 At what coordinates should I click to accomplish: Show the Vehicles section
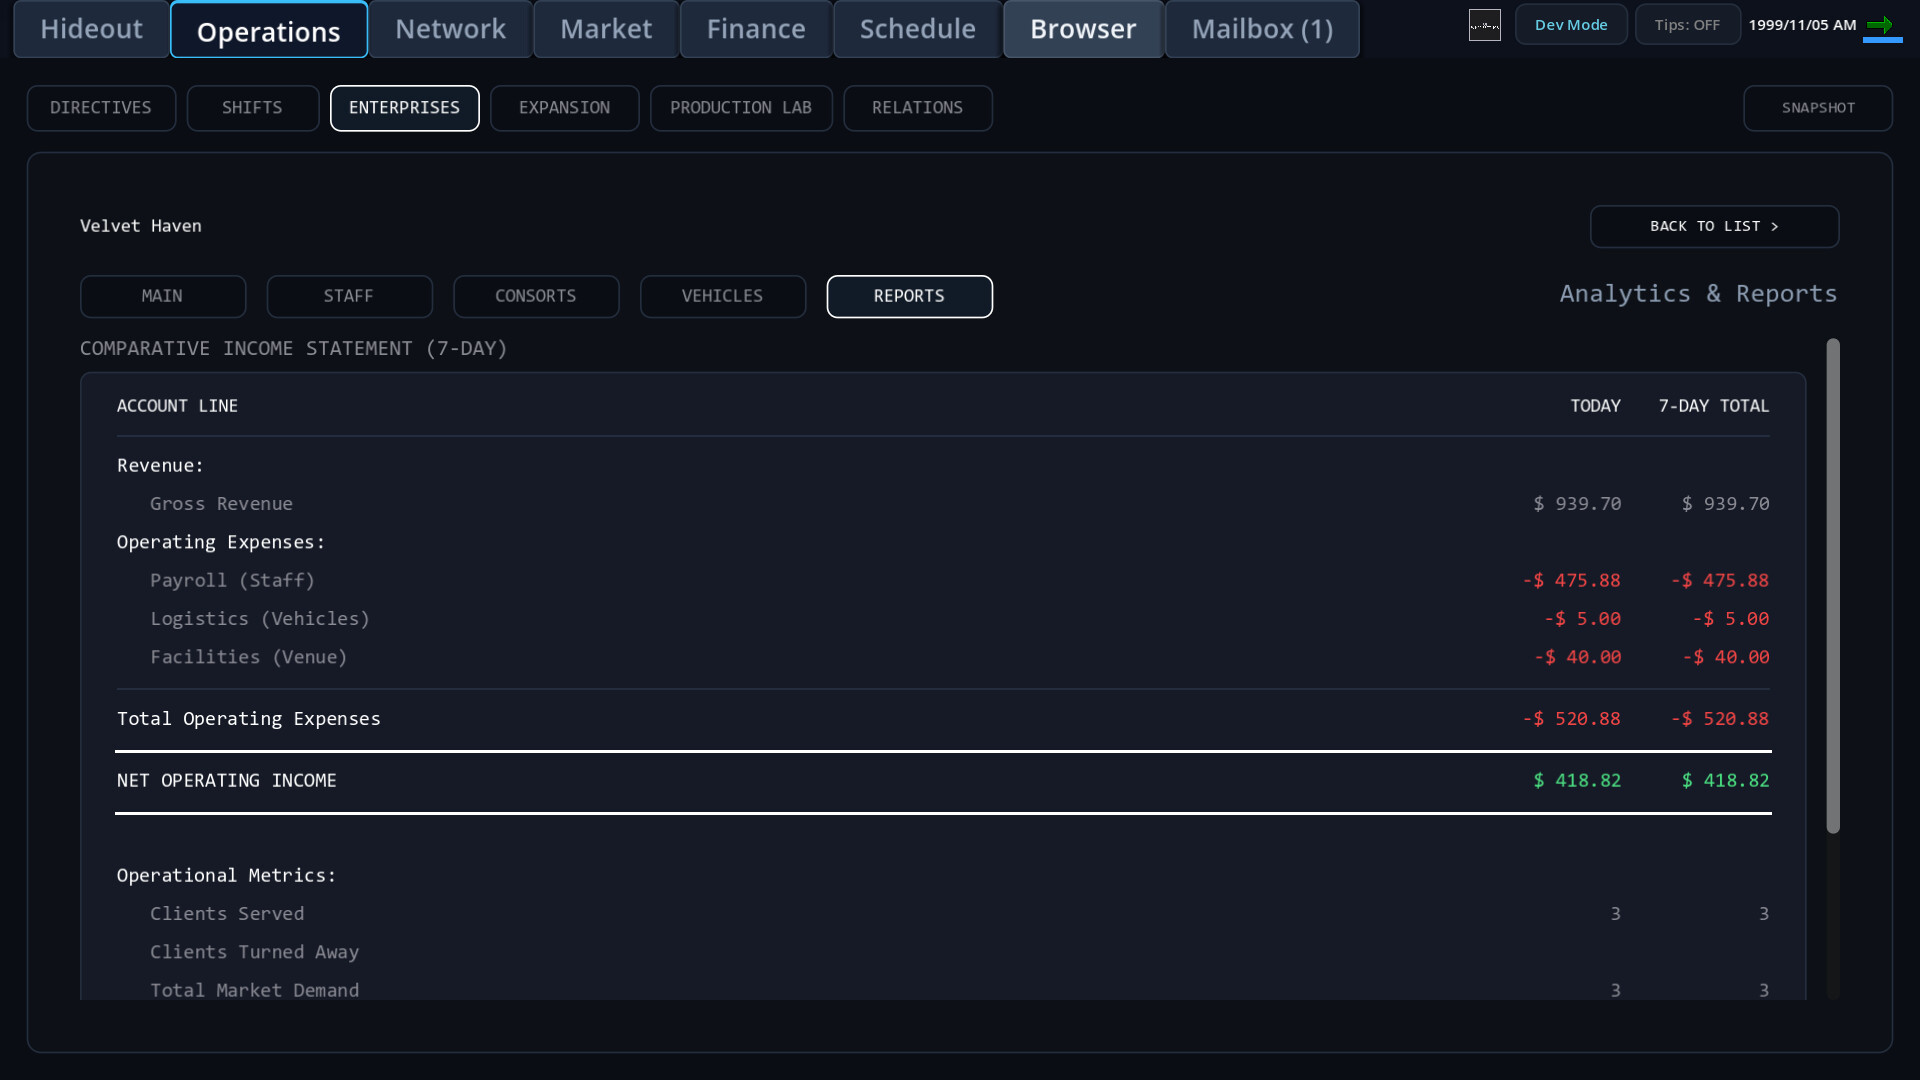[x=722, y=297]
